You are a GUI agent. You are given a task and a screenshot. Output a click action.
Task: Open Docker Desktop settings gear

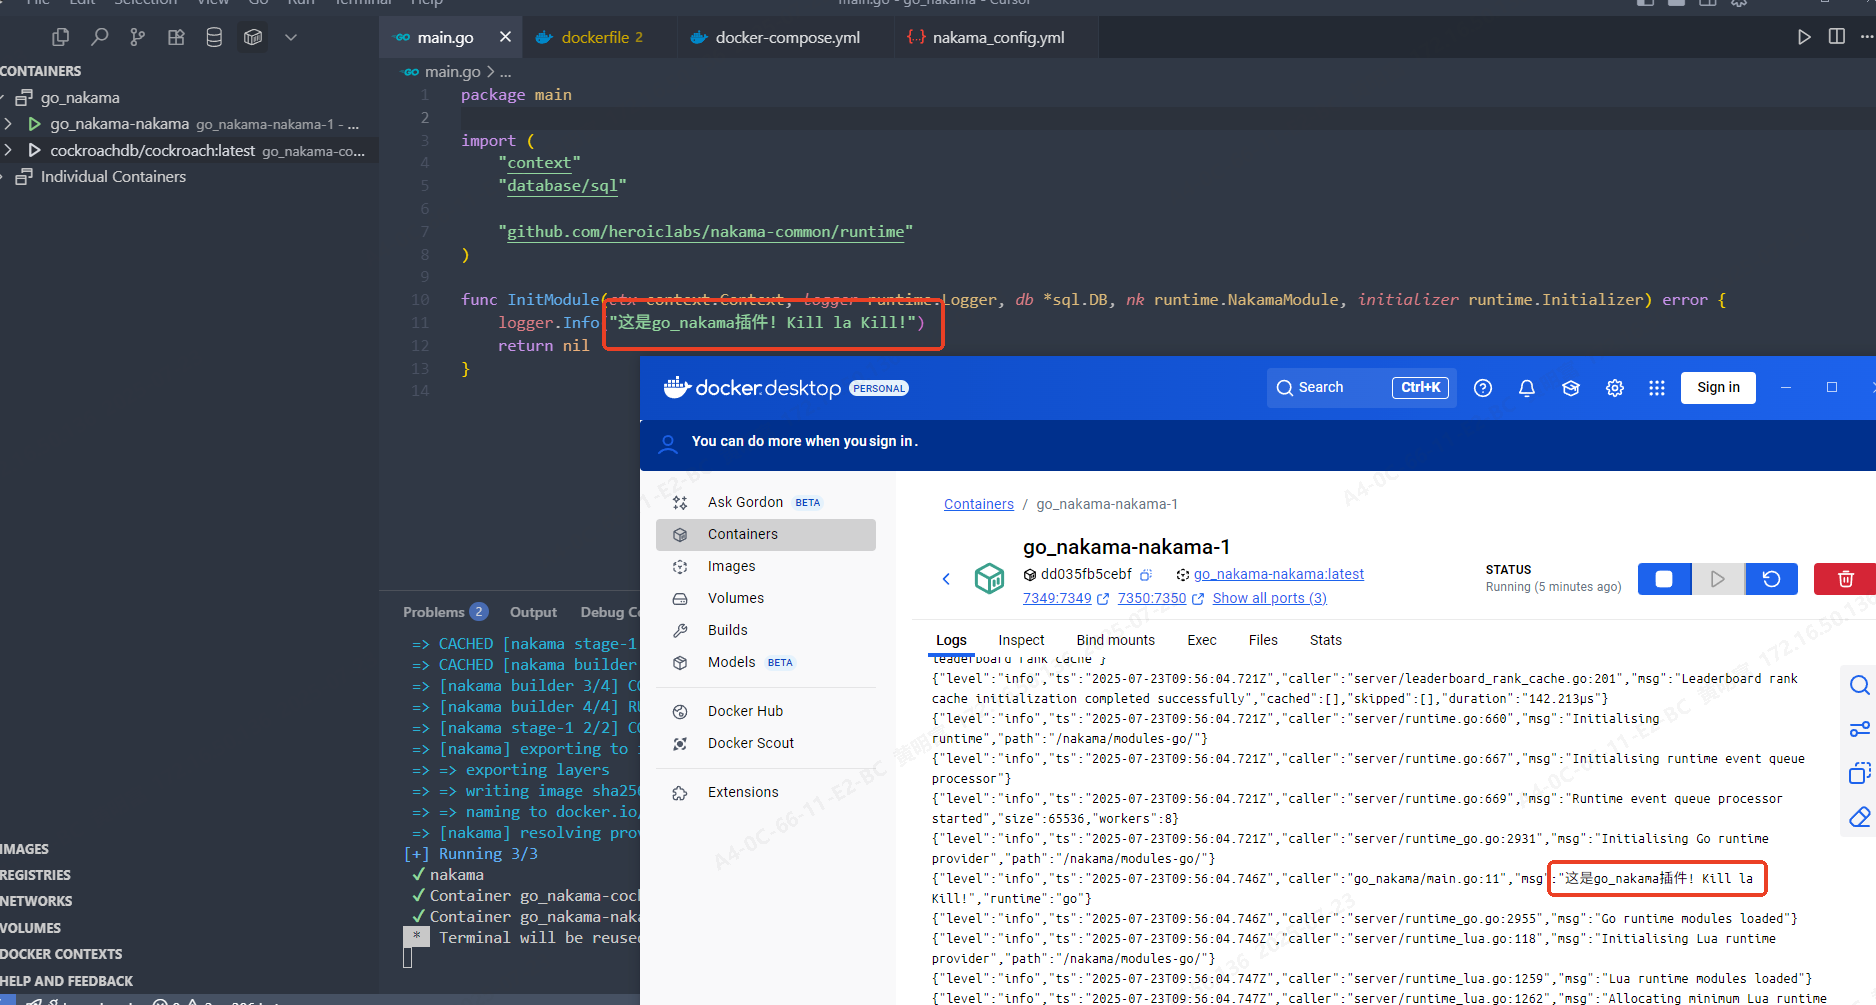point(1614,388)
